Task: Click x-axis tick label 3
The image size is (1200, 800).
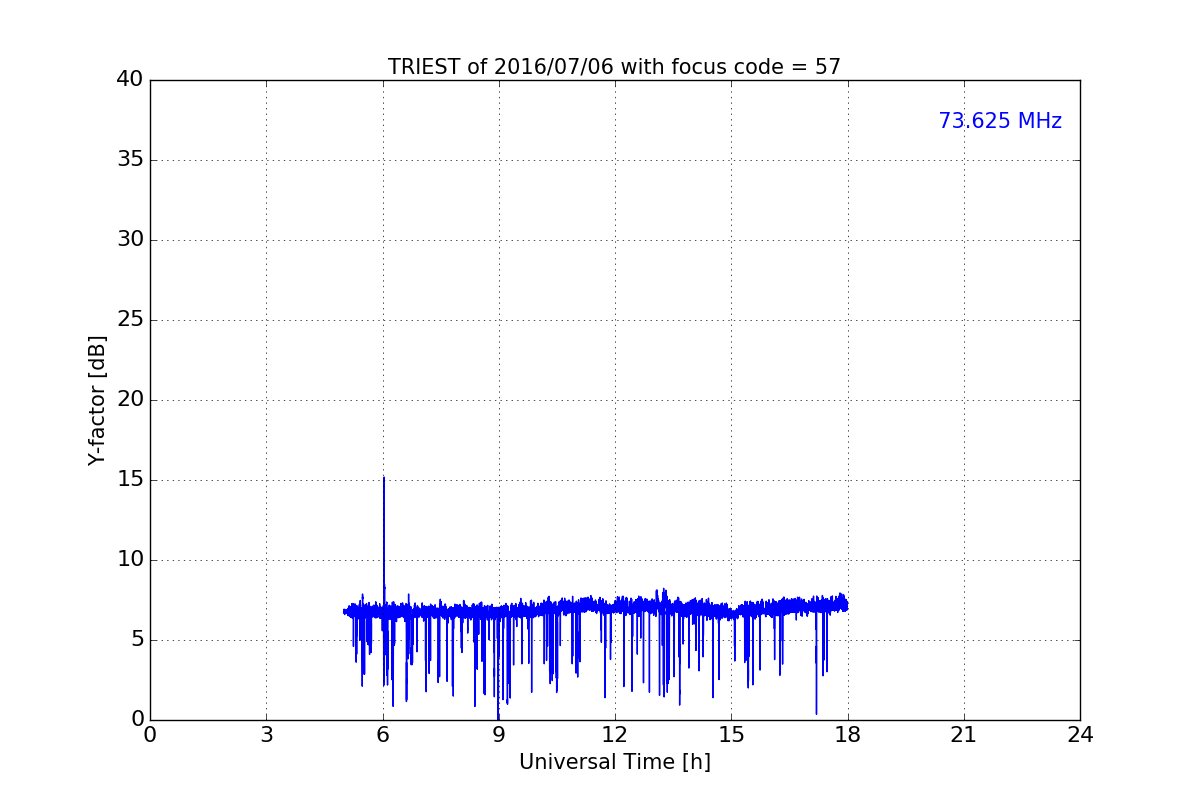Action: (266, 735)
